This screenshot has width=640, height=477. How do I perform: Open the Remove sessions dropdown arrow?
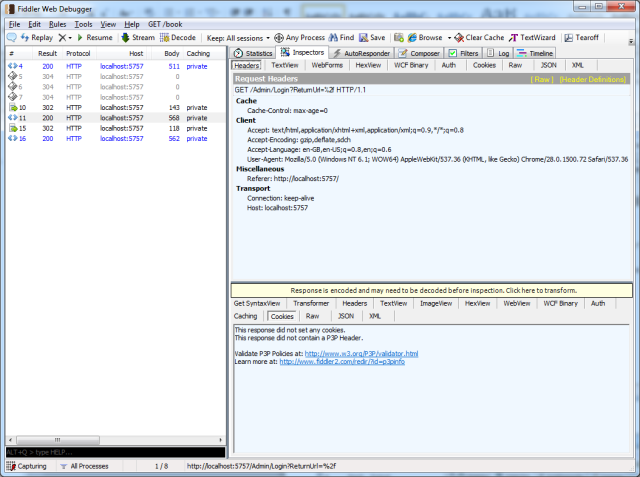click(x=70, y=38)
